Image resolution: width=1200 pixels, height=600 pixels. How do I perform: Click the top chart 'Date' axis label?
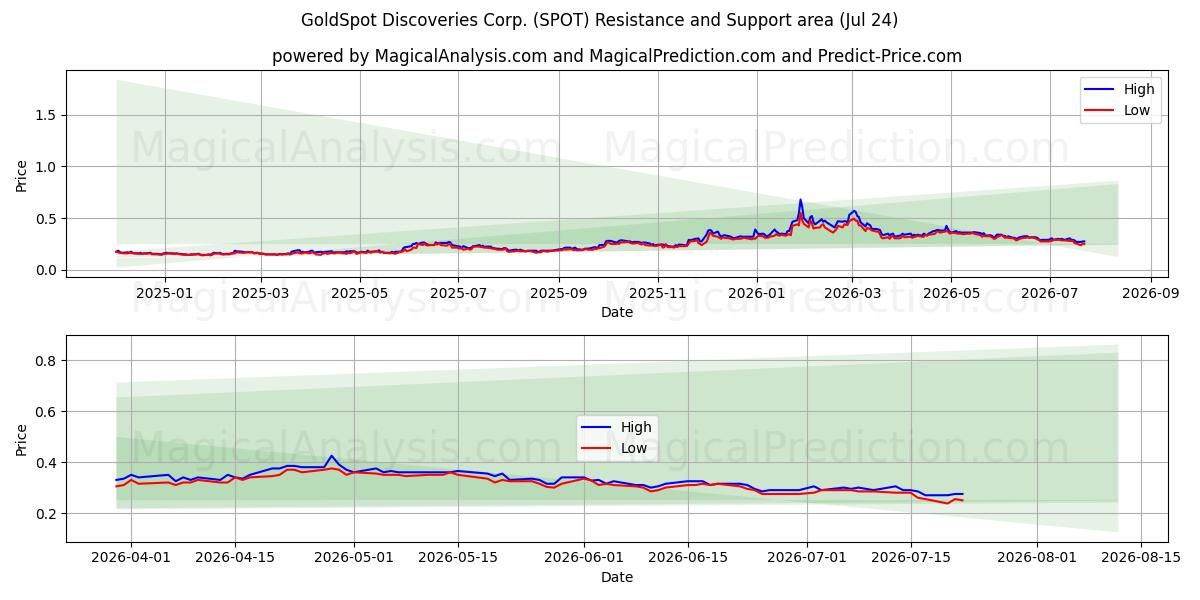pyautogui.click(x=617, y=312)
